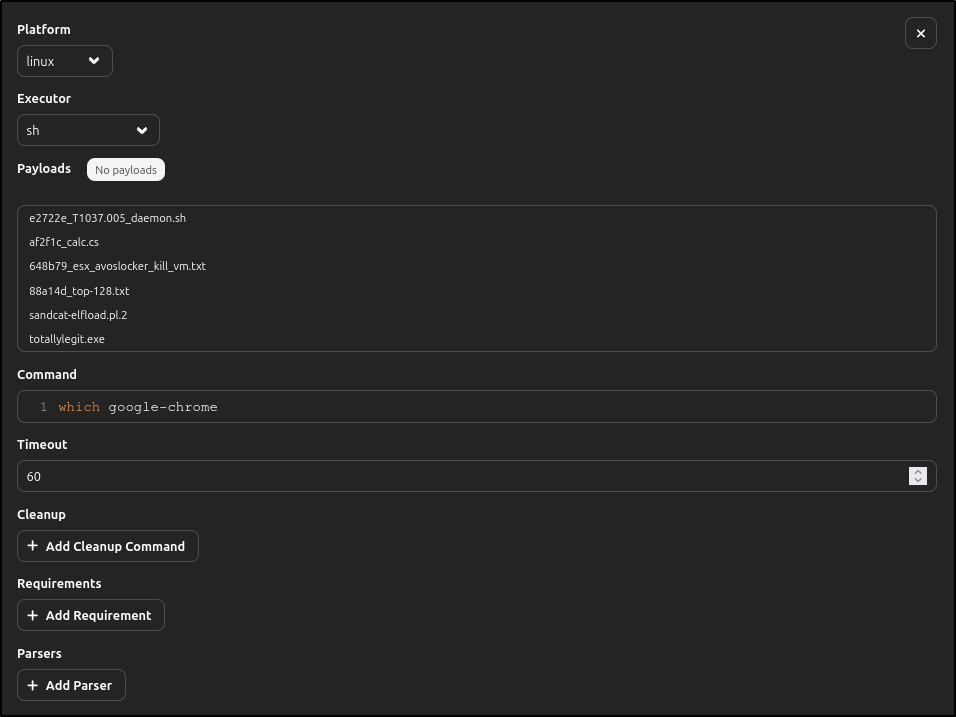Click Add Cleanup Command button
Image resolution: width=956 pixels, height=717 pixels.
(x=108, y=546)
